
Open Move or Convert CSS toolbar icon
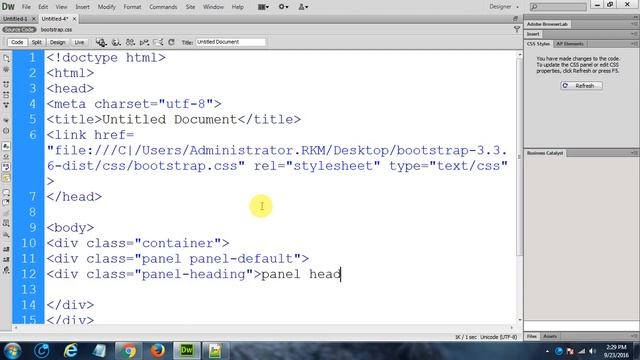point(6,235)
